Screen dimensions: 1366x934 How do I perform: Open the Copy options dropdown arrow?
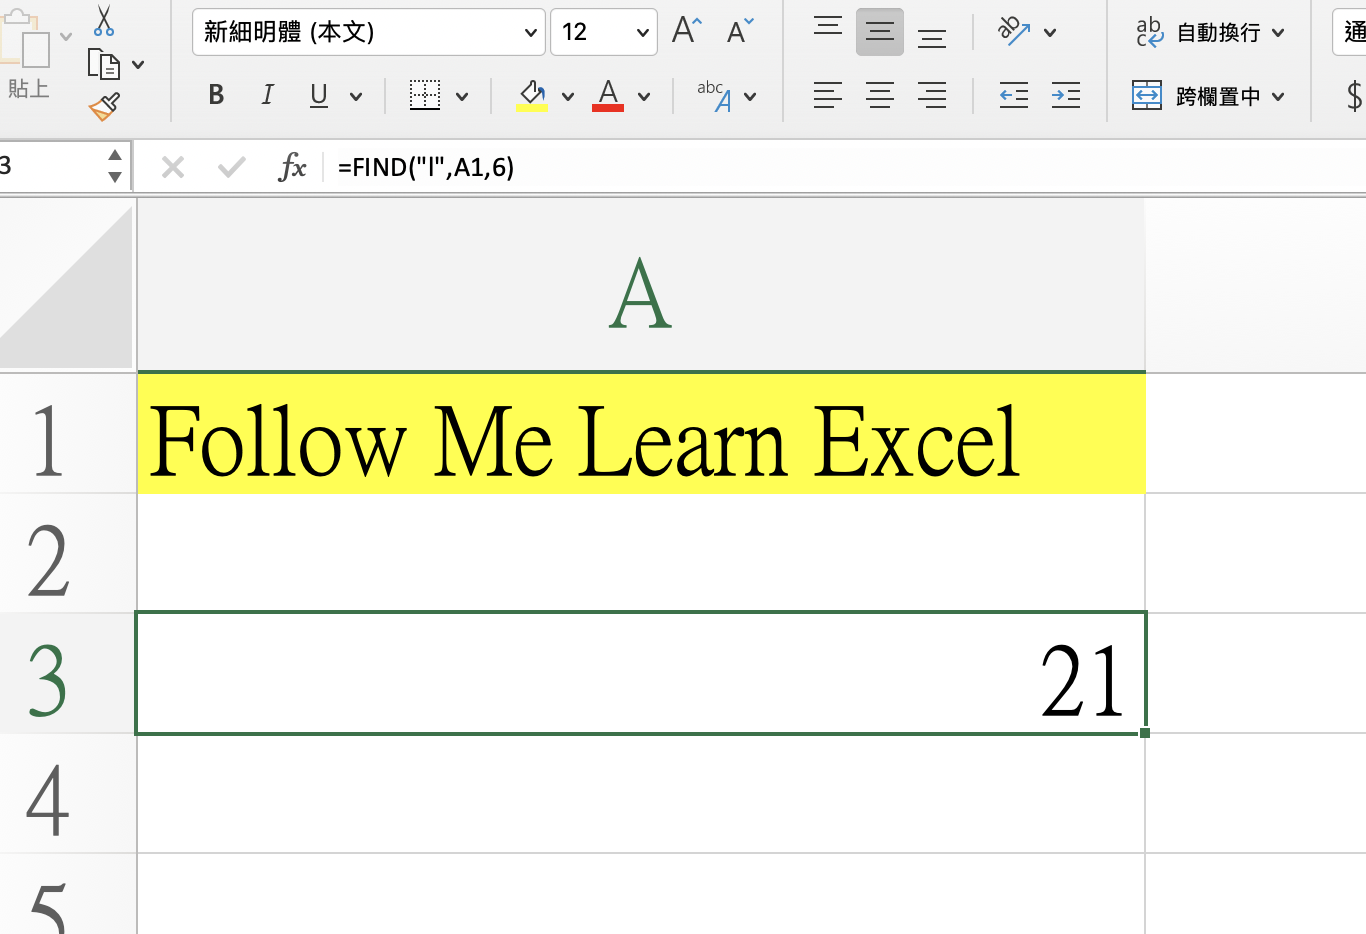click(x=138, y=65)
